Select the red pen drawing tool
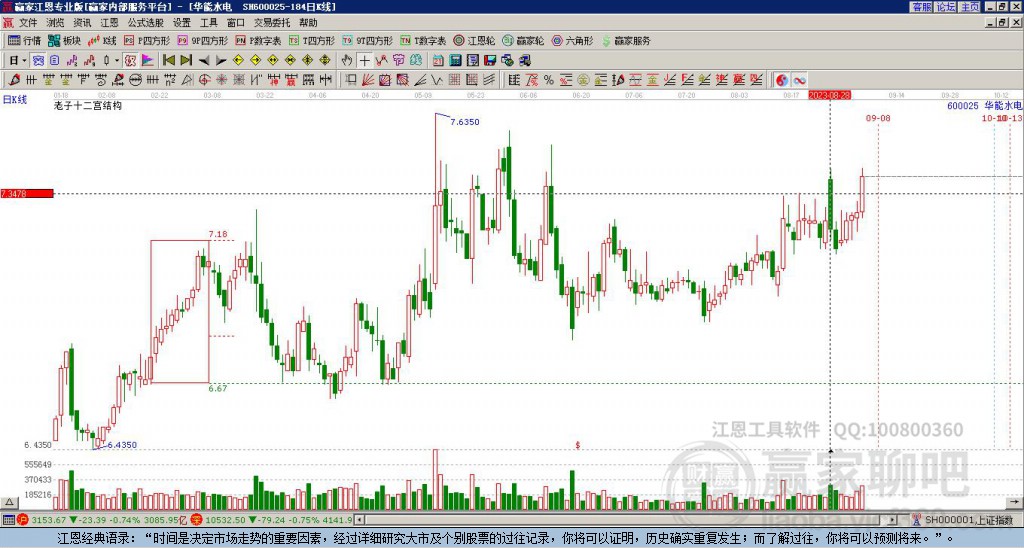Screen dimensions: 1024x548 [x=14, y=80]
